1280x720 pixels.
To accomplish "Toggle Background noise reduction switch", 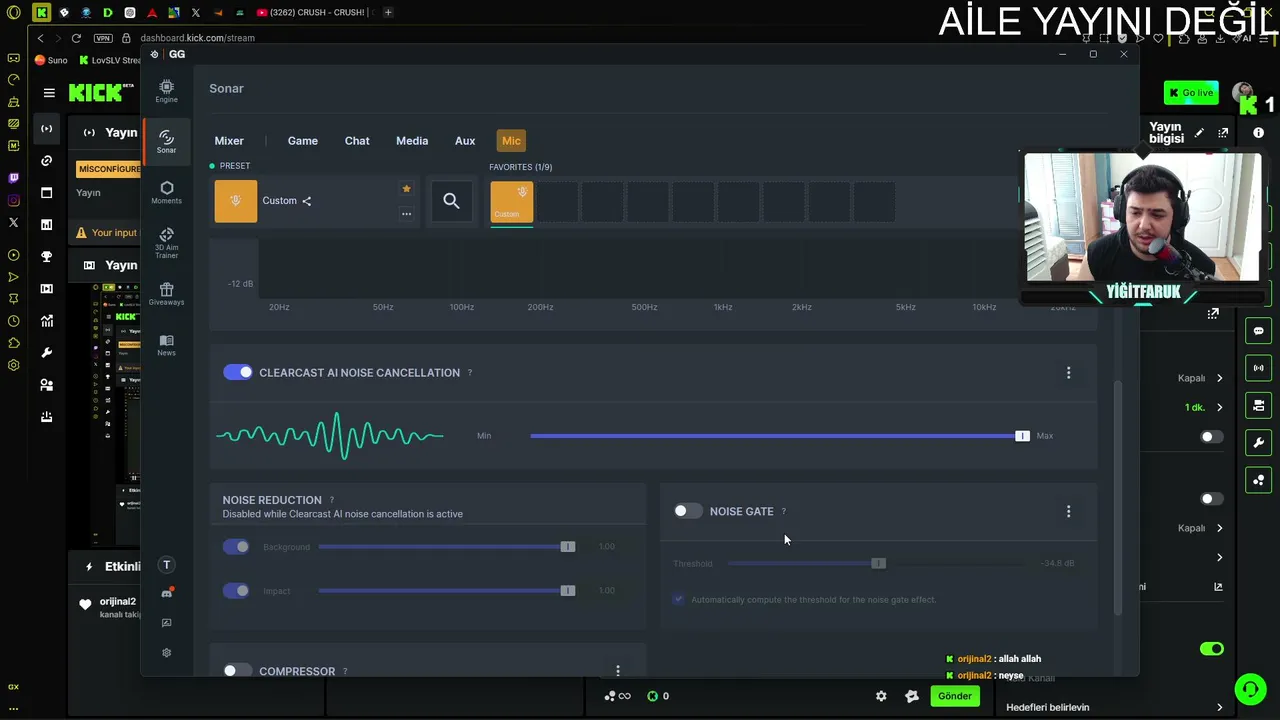I will click(x=236, y=547).
